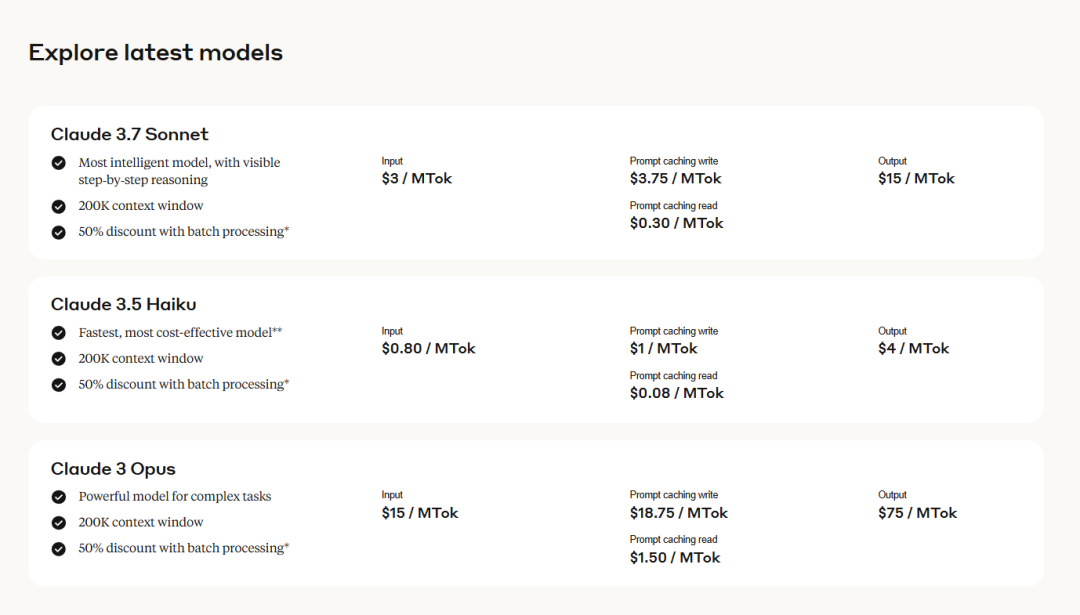Click checkmark by Claude 3.5 Haiku batch processing discount
The width and height of the screenshot is (1080, 615).
[x=59, y=385]
